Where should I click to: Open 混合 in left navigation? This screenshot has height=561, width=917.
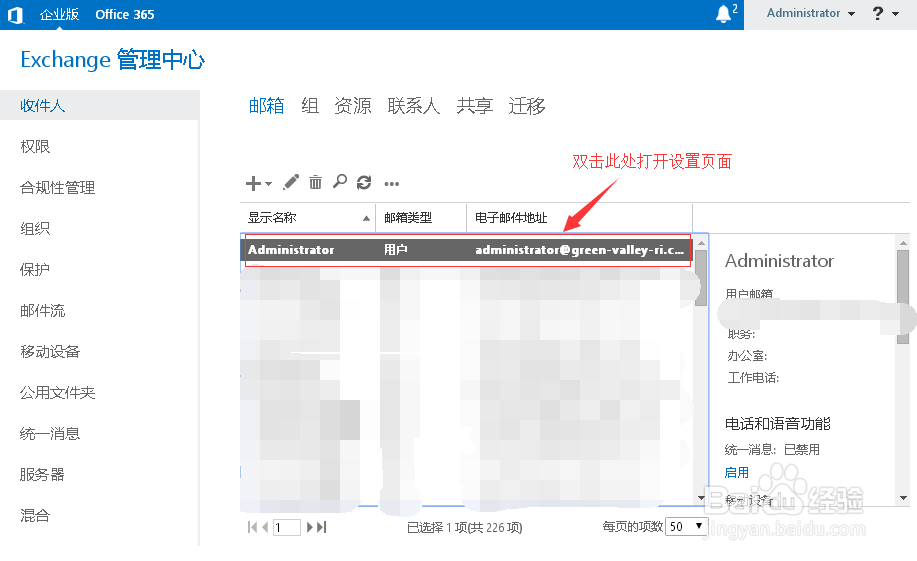pyautogui.click(x=35, y=515)
